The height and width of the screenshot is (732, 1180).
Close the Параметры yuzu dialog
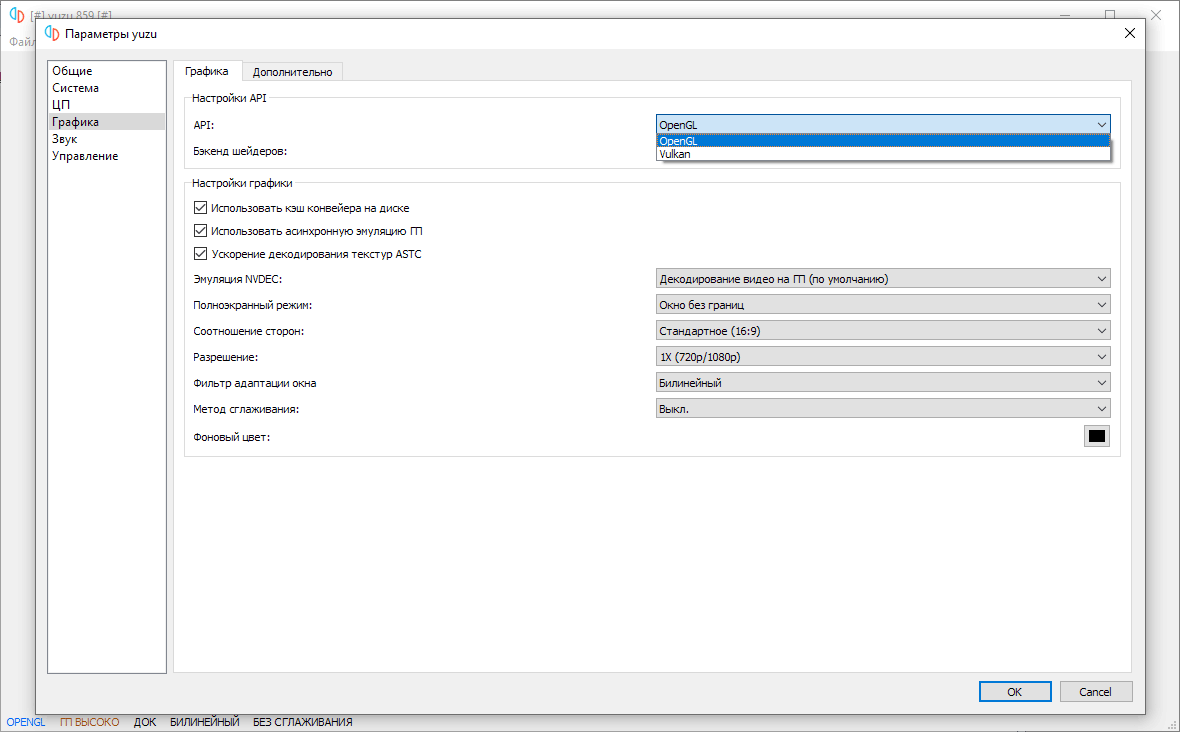click(x=1129, y=33)
